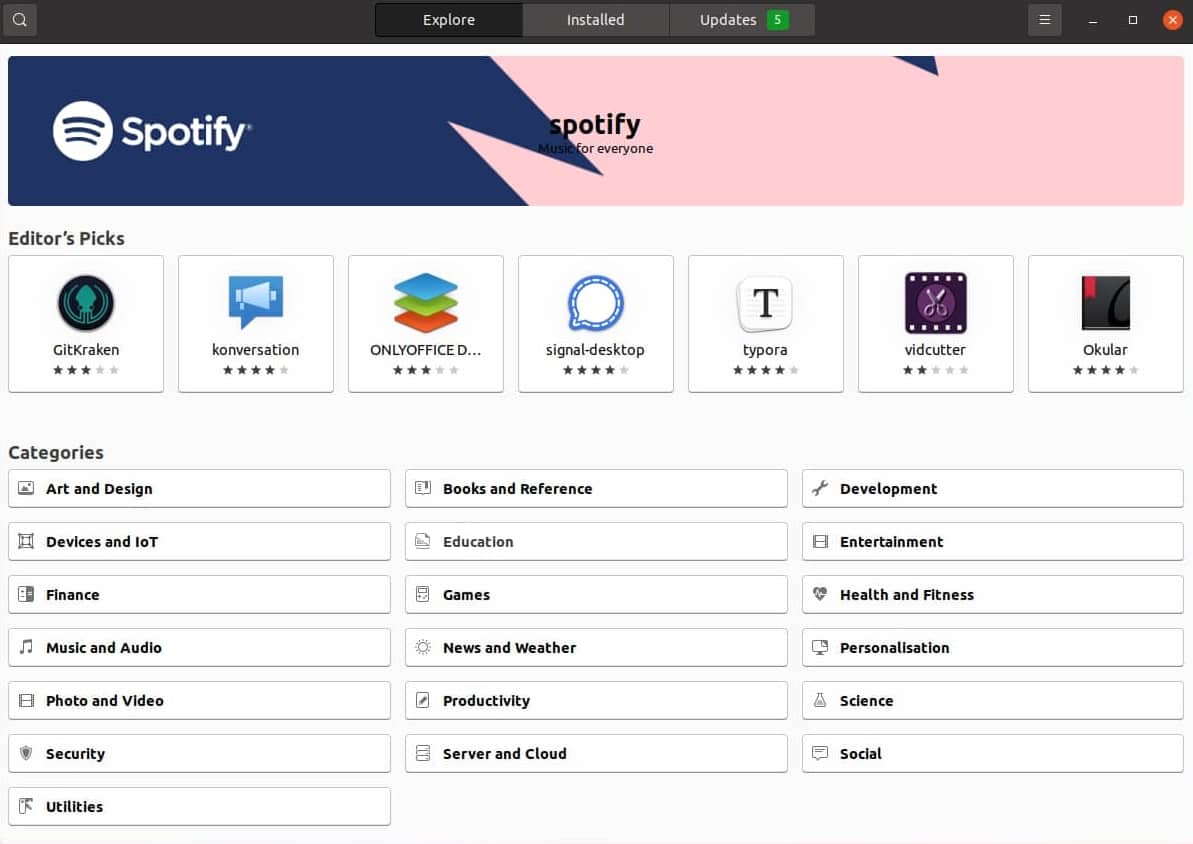Click the Okular star rating

pyautogui.click(x=1106, y=370)
